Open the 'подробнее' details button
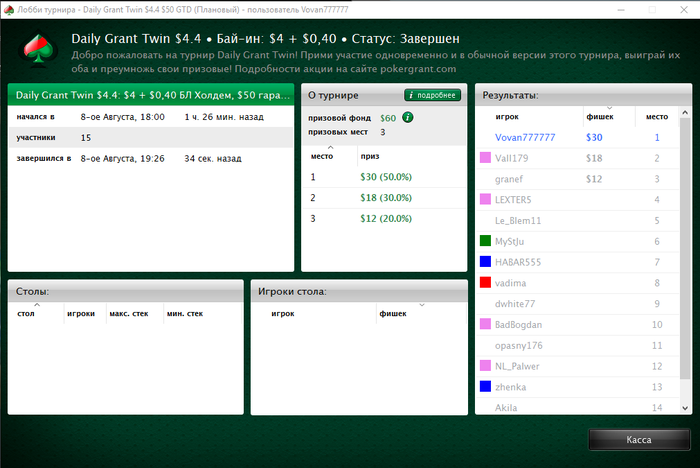The height and width of the screenshot is (468, 700). click(x=432, y=95)
